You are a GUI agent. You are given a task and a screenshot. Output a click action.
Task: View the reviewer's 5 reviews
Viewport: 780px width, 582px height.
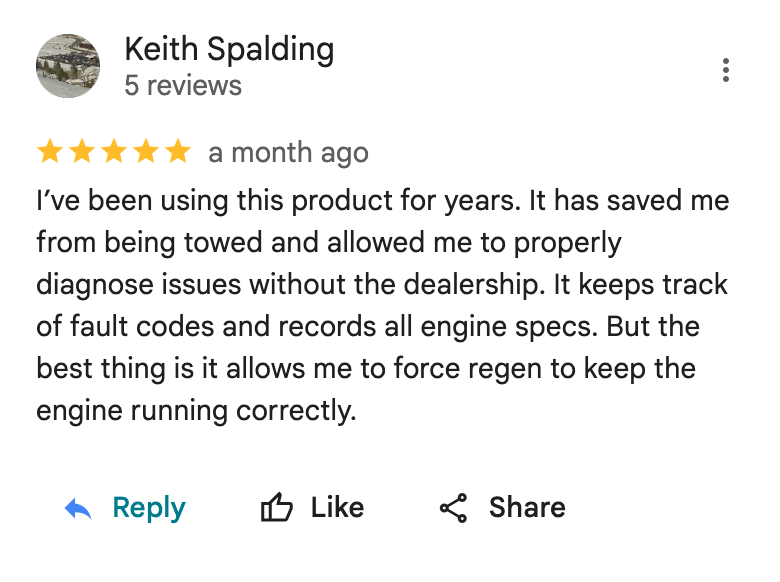tap(183, 86)
